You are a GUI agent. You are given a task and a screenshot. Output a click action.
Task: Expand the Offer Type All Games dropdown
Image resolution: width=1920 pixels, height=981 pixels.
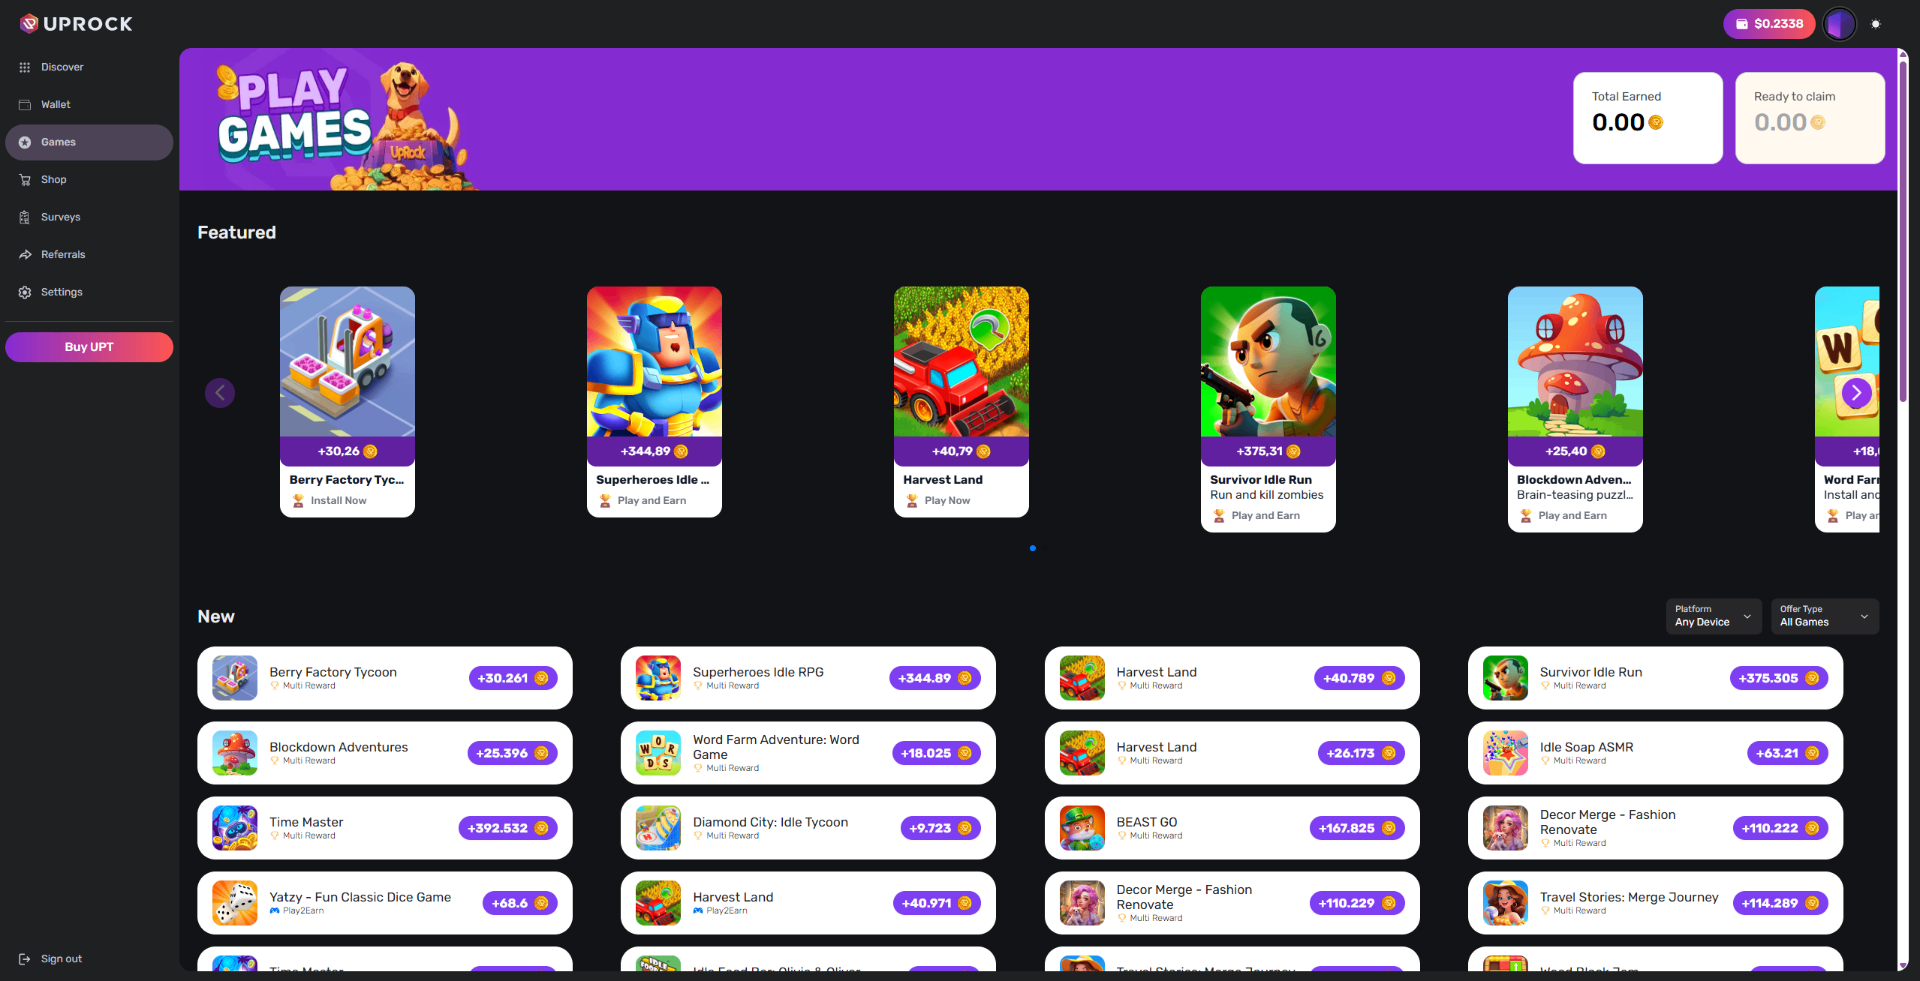click(1824, 616)
